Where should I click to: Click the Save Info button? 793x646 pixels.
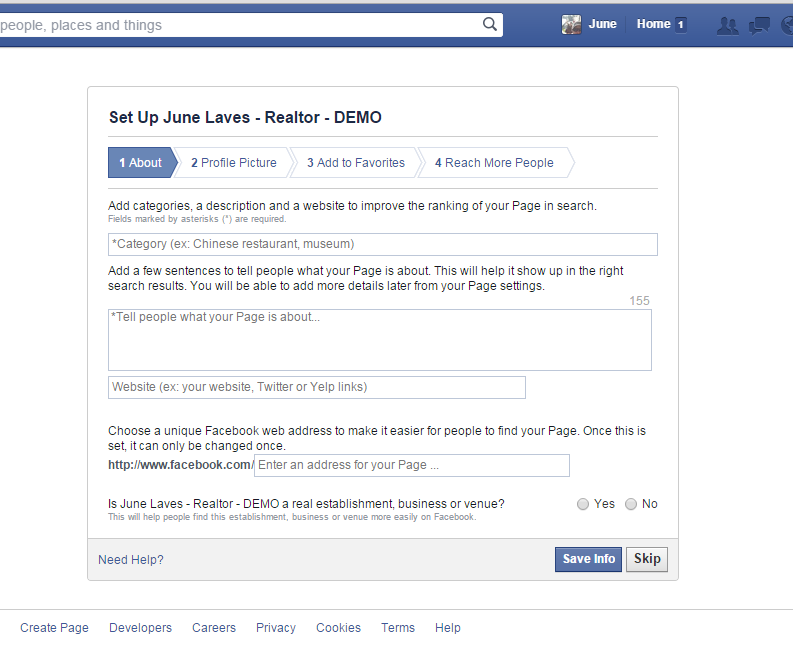click(588, 559)
